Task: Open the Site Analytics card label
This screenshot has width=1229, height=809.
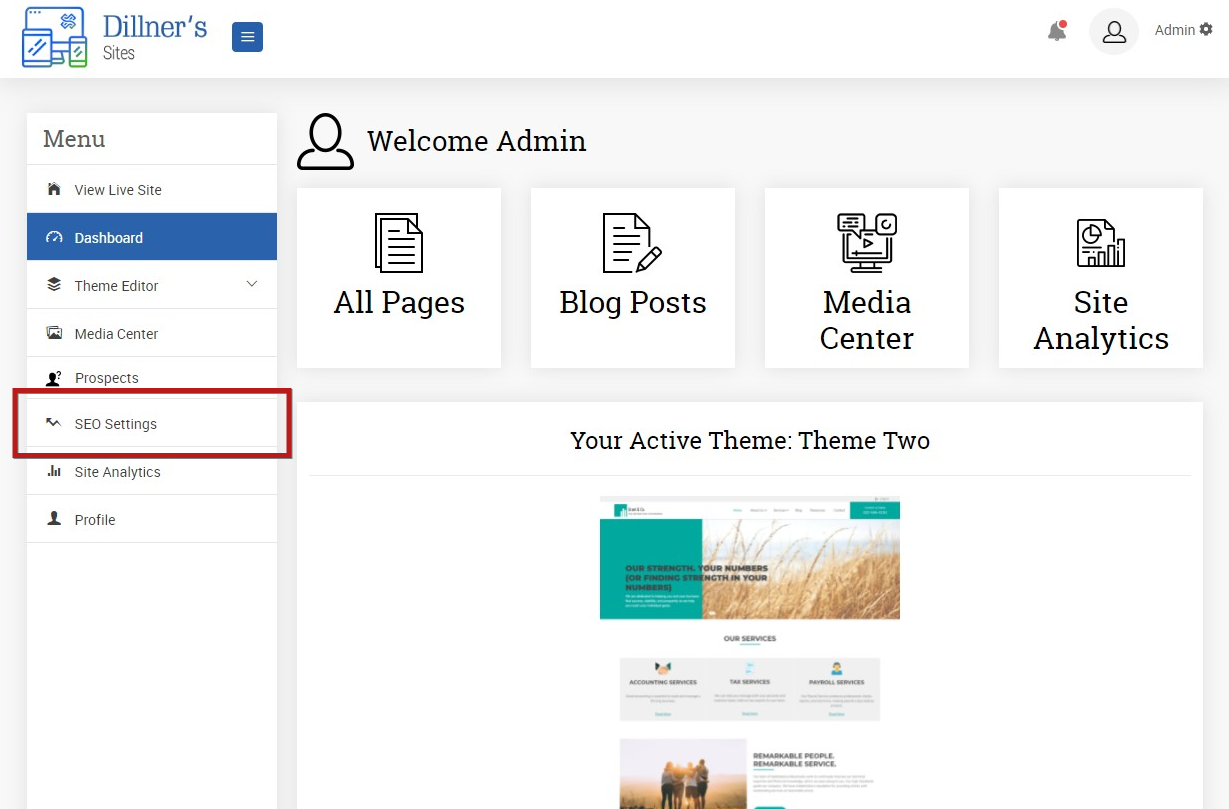Action: pyautogui.click(x=1101, y=320)
